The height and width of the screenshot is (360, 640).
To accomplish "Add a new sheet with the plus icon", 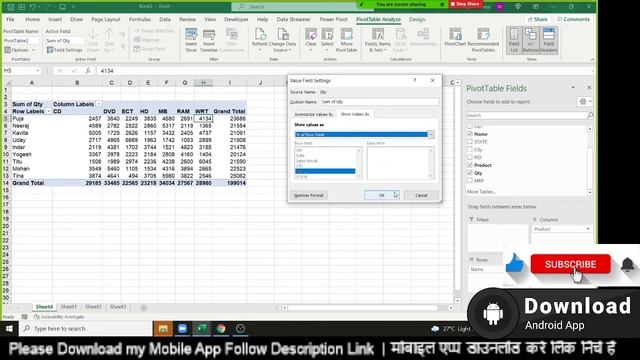I will pyautogui.click(x=144, y=308).
